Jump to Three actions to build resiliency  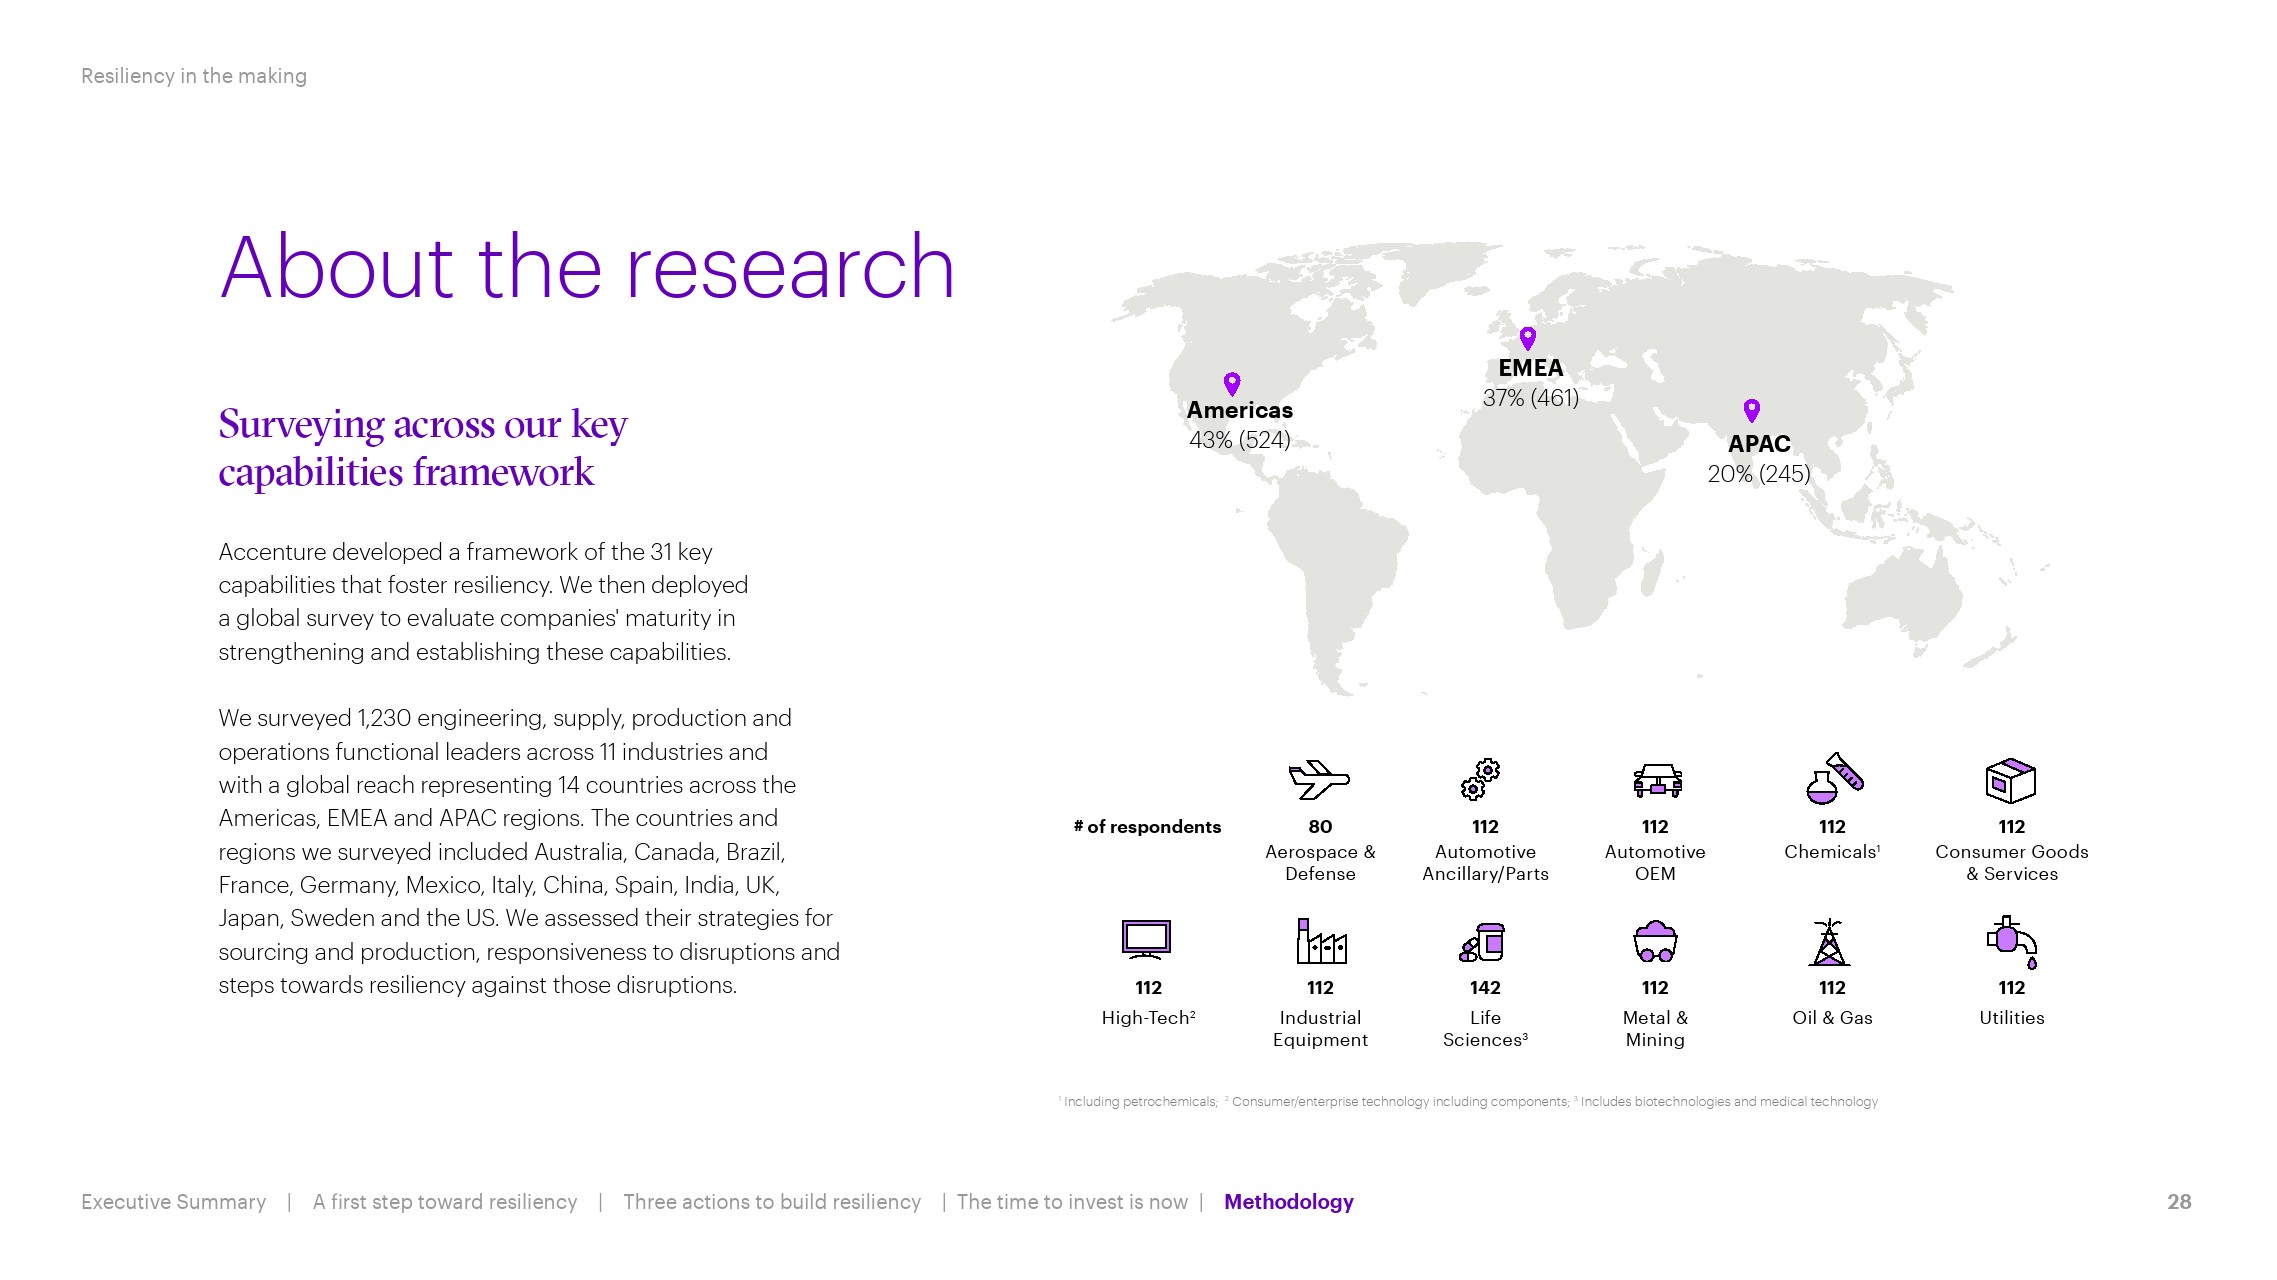click(x=771, y=1202)
